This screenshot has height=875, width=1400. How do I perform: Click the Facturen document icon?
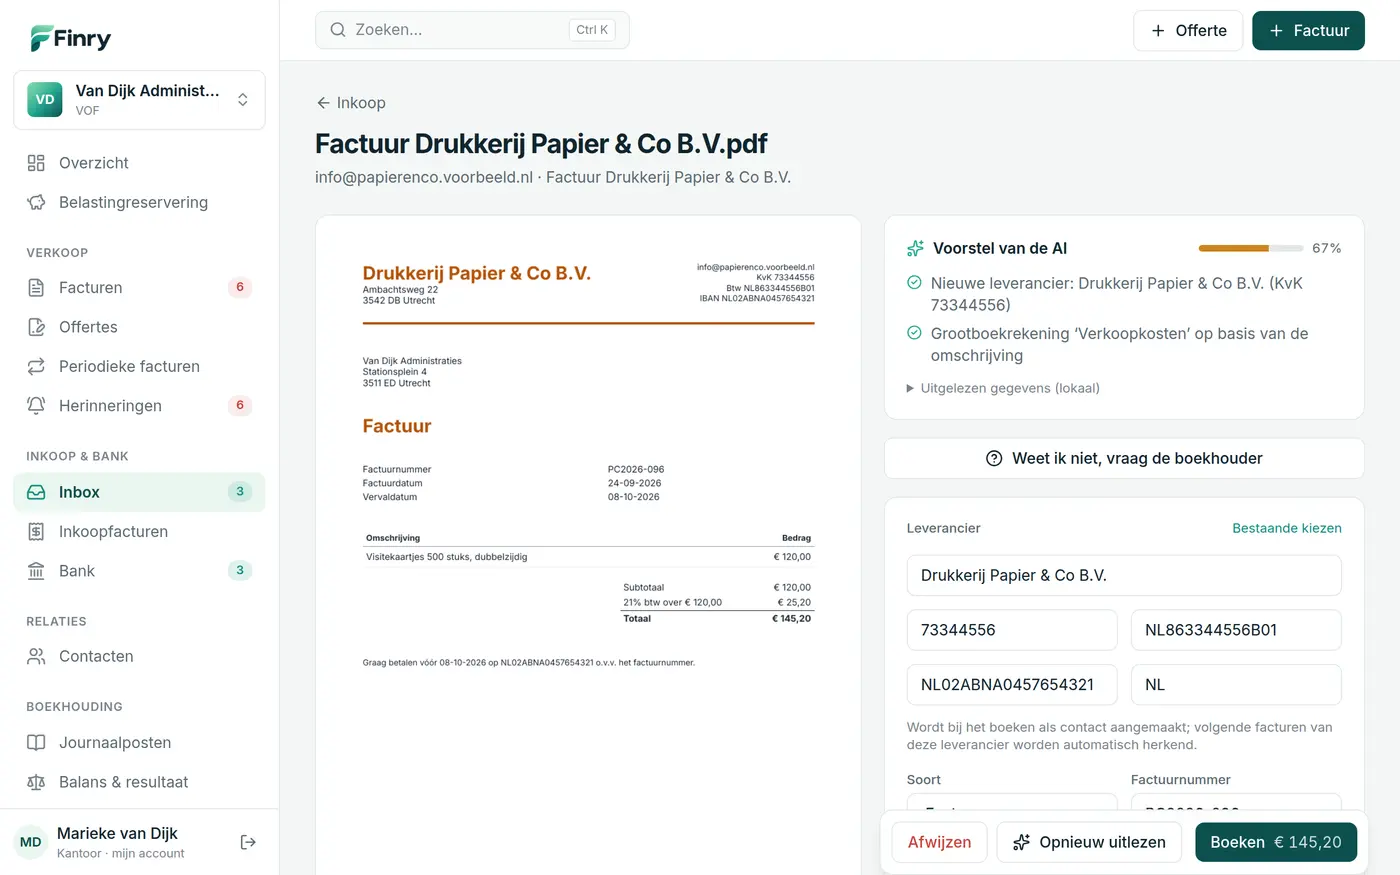[36, 288]
